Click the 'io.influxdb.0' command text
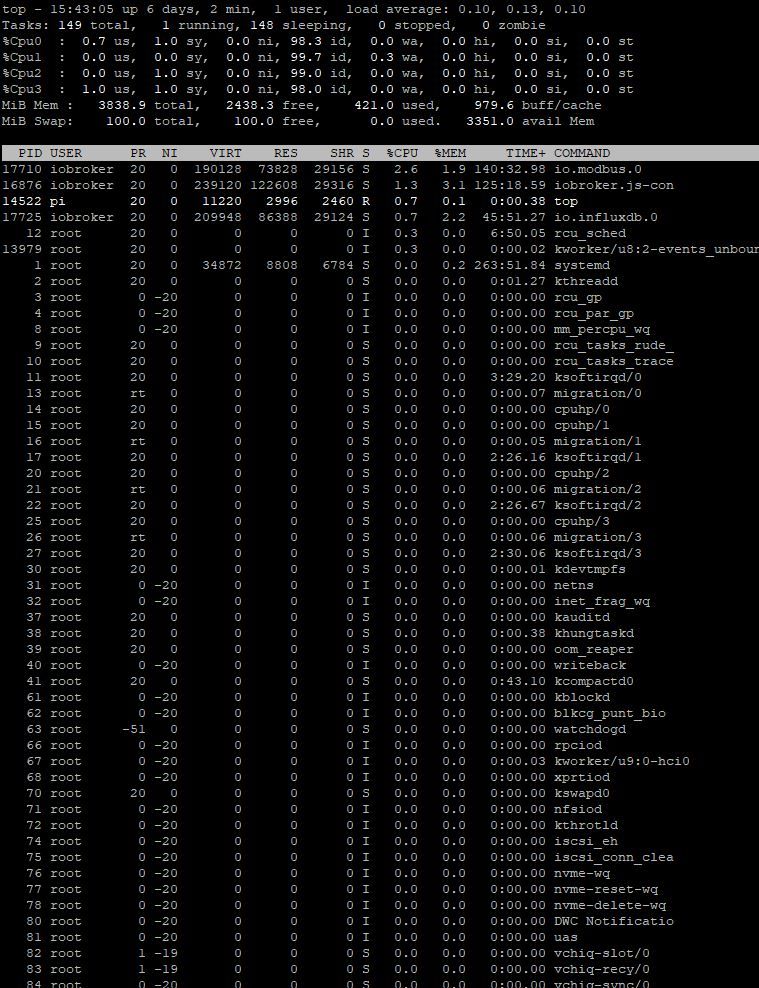 pos(605,217)
